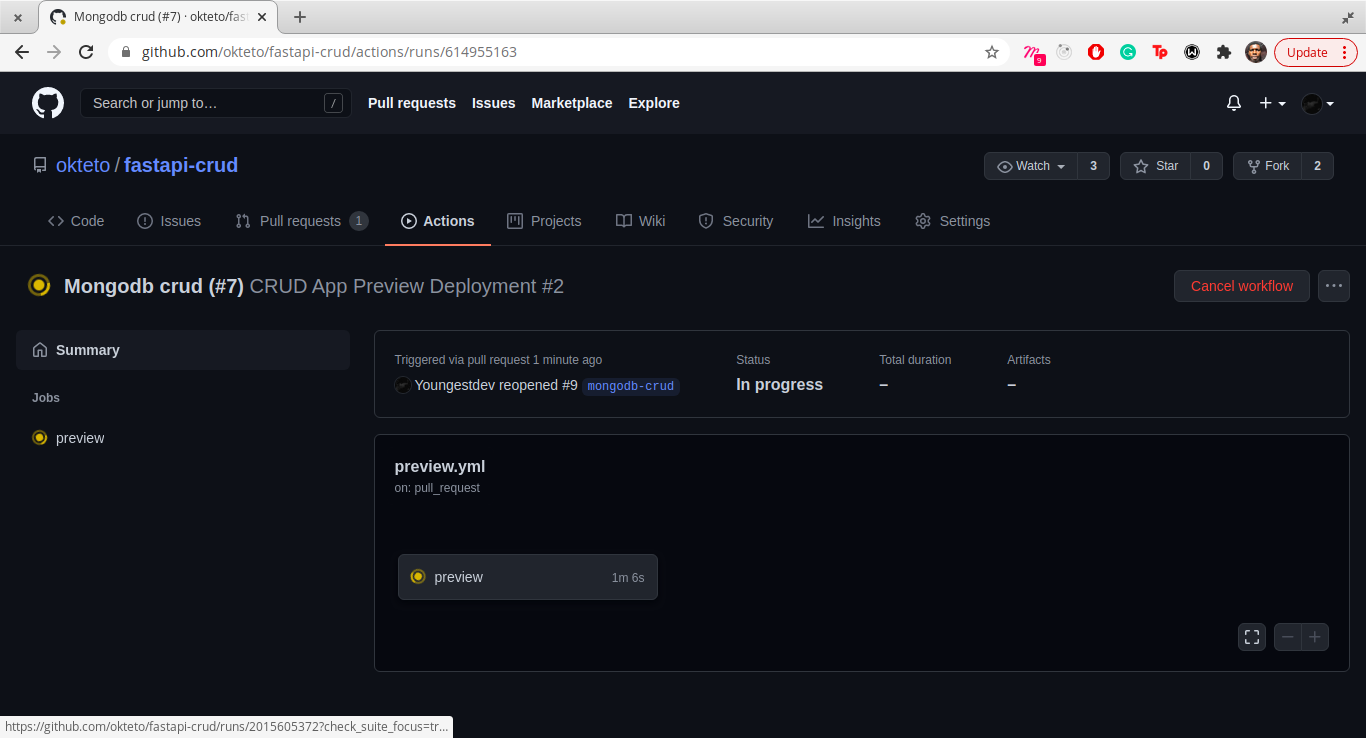This screenshot has width=1366, height=738.
Task: Open the Star count of 0
Action: pos(1206,166)
